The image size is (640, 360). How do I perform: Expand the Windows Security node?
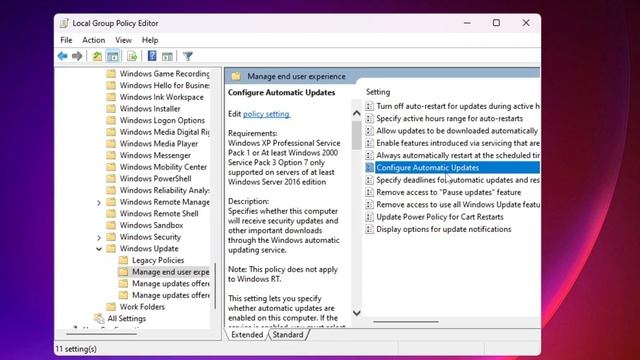click(x=99, y=237)
